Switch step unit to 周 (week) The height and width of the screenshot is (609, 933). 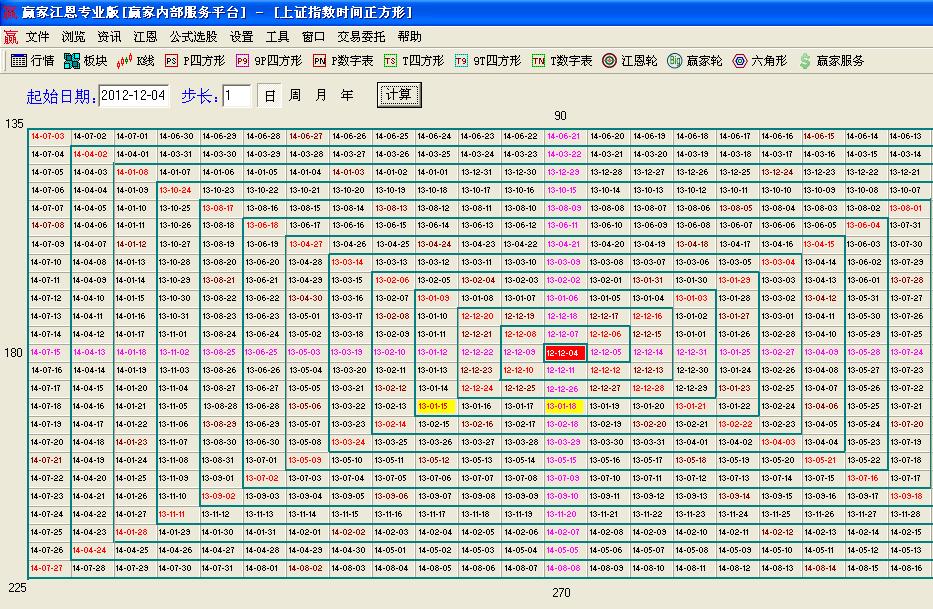(295, 96)
